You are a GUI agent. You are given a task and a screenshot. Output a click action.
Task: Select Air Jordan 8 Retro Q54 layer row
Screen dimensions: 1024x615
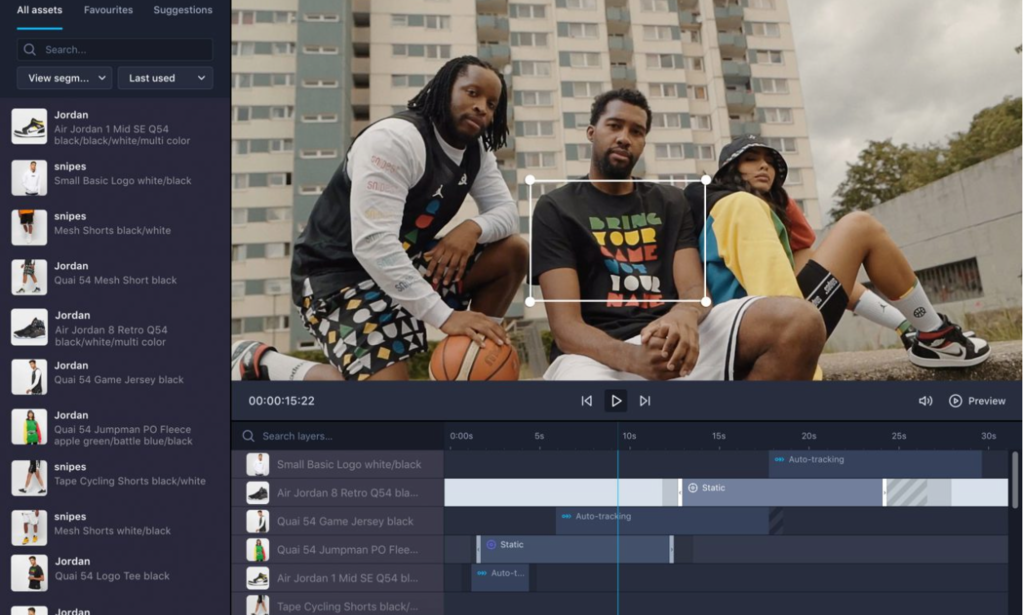338,493
